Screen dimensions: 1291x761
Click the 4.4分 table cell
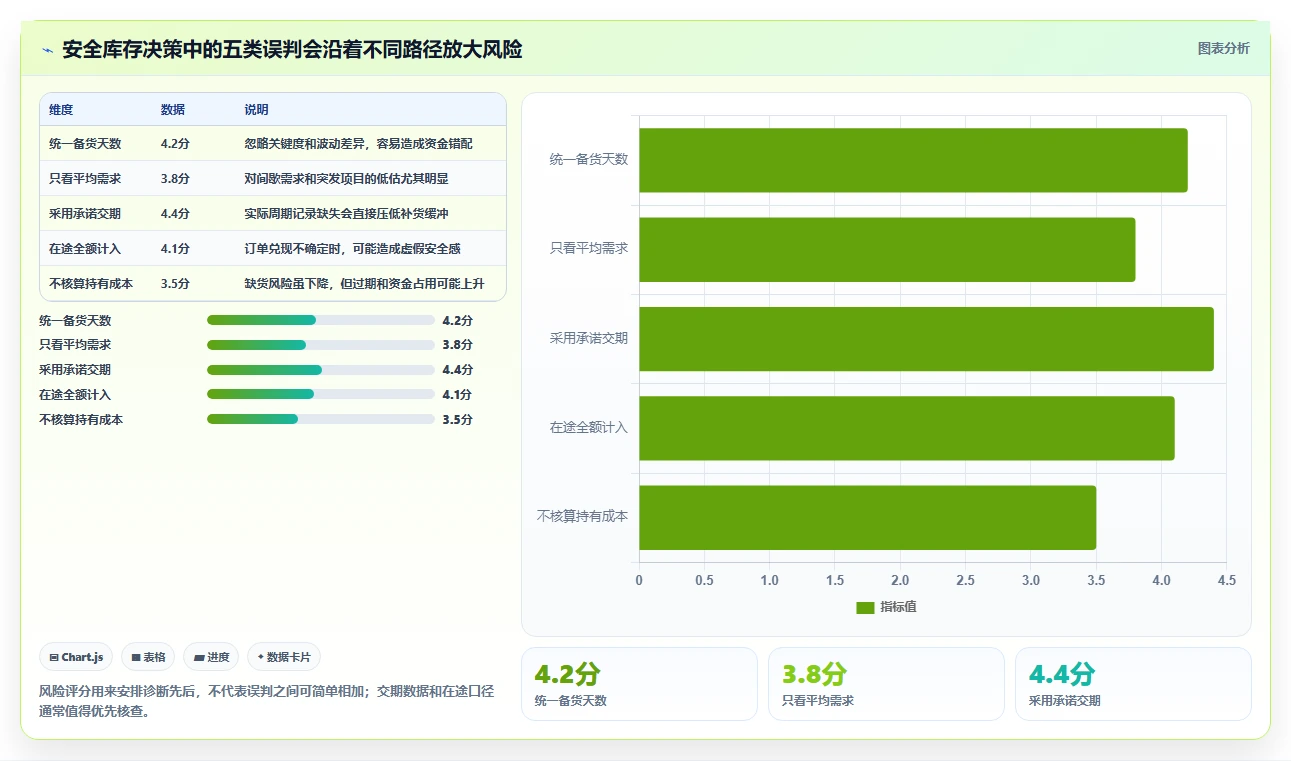click(175, 214)
